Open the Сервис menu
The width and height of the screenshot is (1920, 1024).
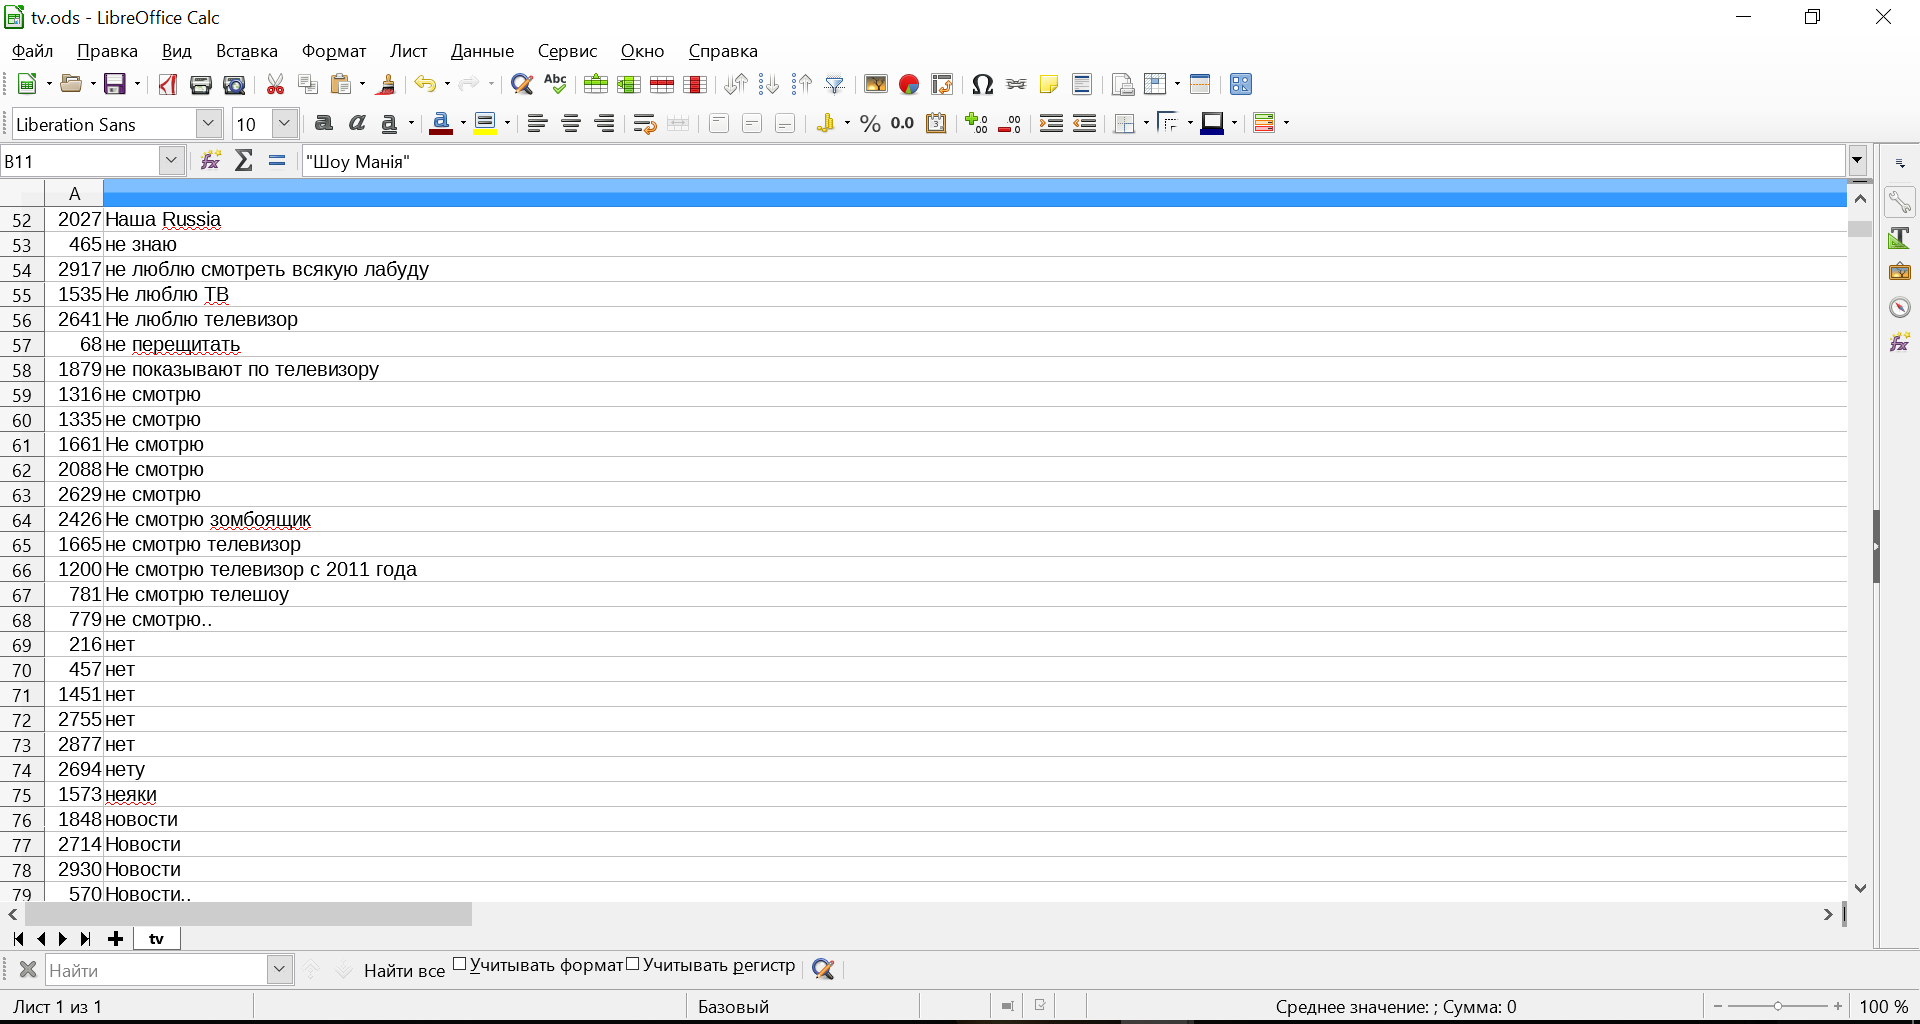pos(567,51)
